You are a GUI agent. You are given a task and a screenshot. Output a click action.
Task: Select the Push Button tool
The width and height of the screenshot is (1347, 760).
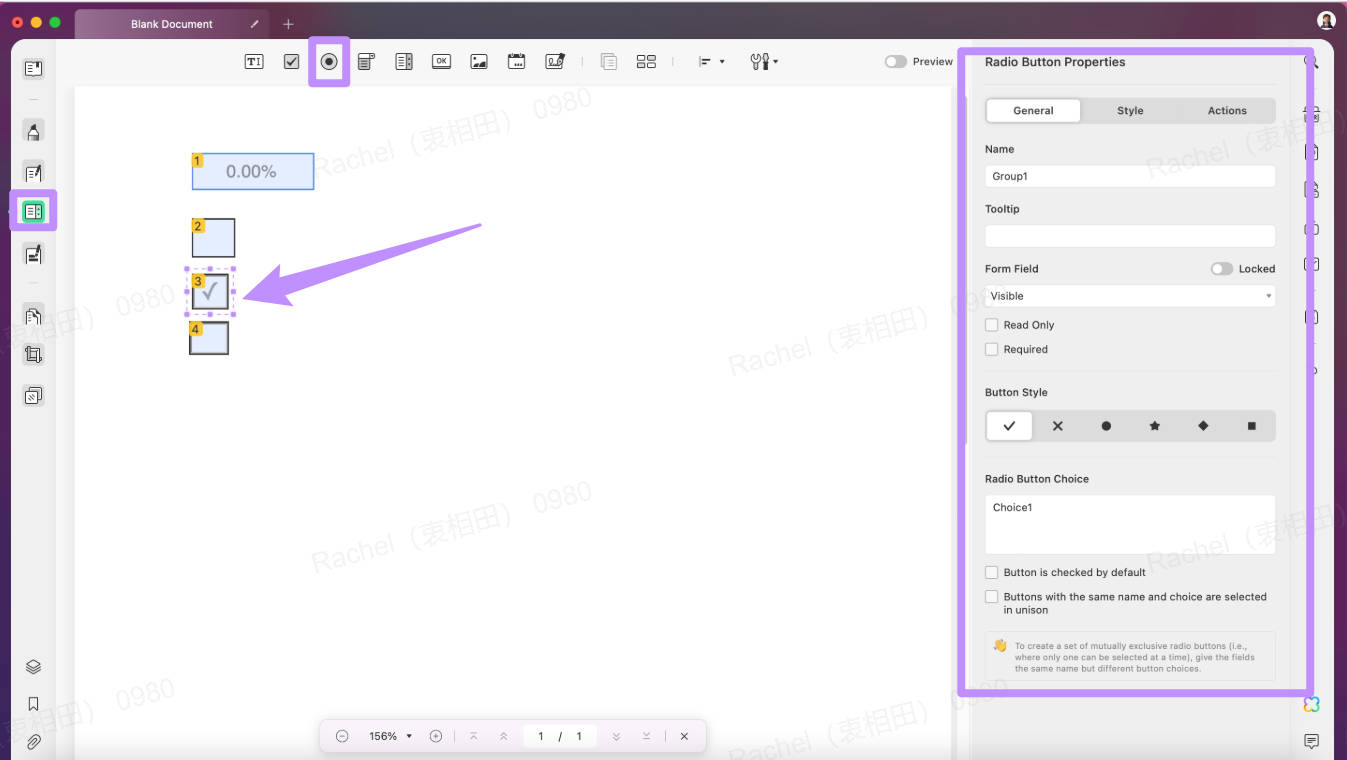[441, 61]
